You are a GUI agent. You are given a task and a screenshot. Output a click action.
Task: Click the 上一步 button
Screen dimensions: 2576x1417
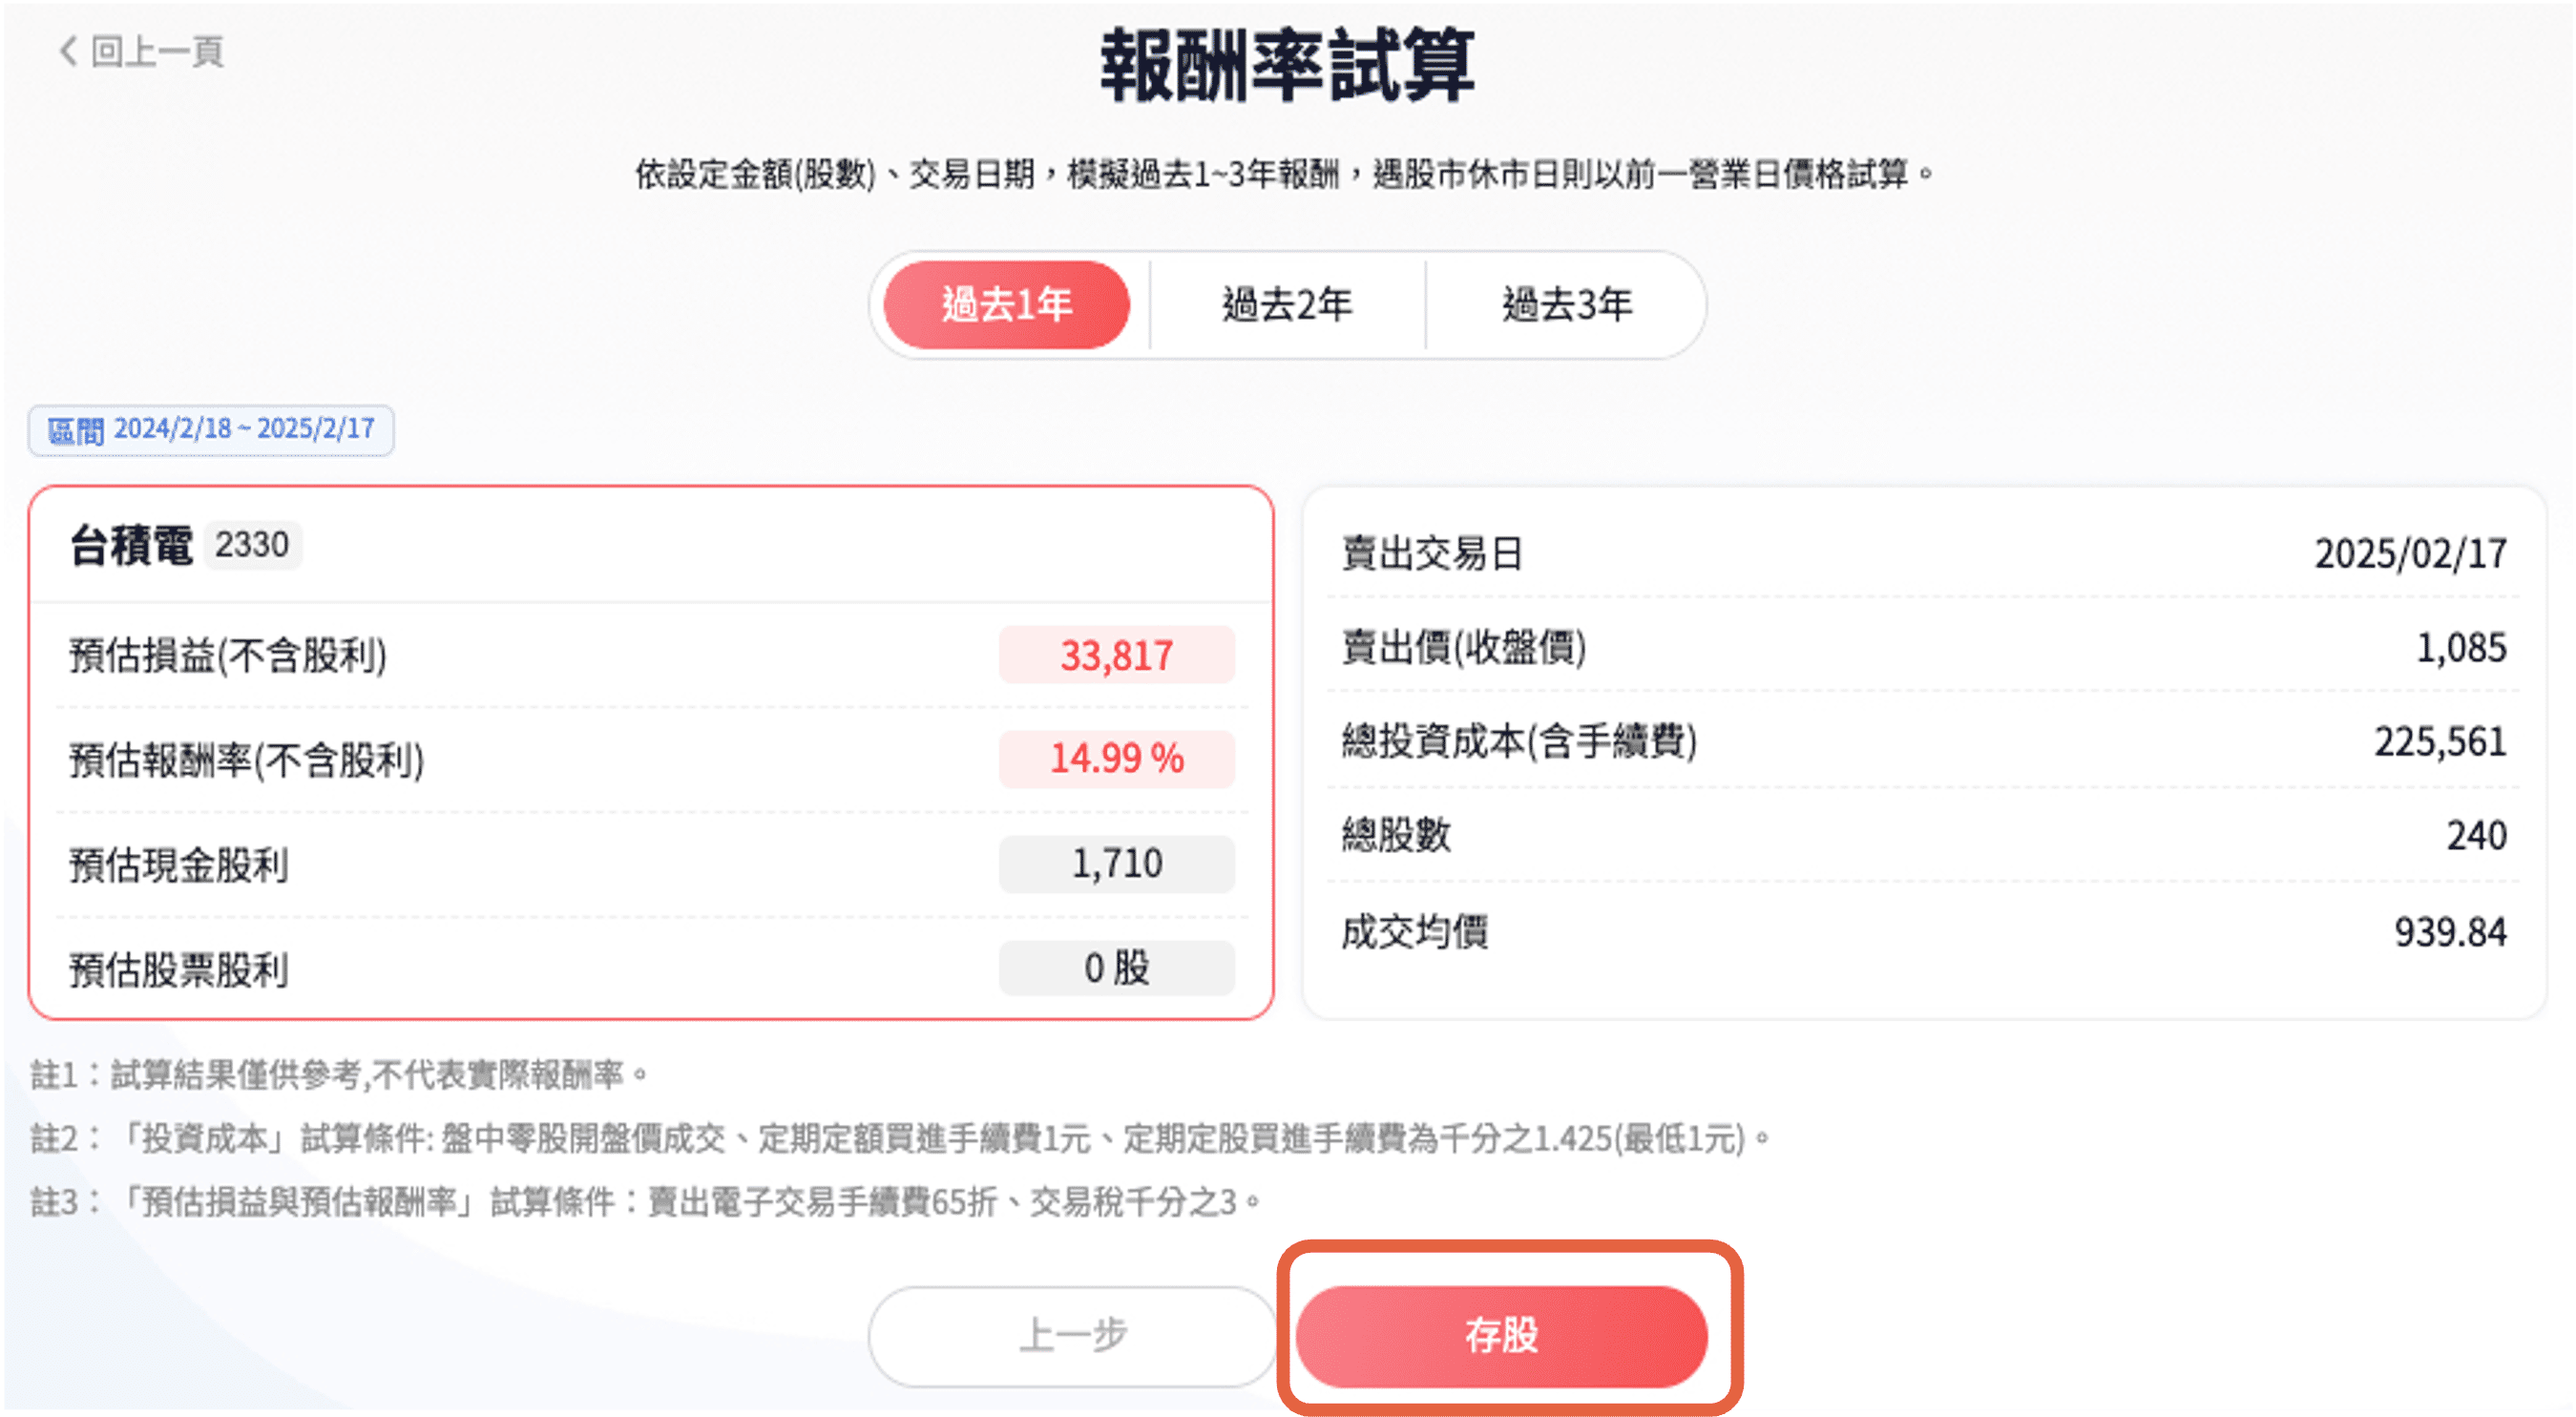tap(1073, 1335)
